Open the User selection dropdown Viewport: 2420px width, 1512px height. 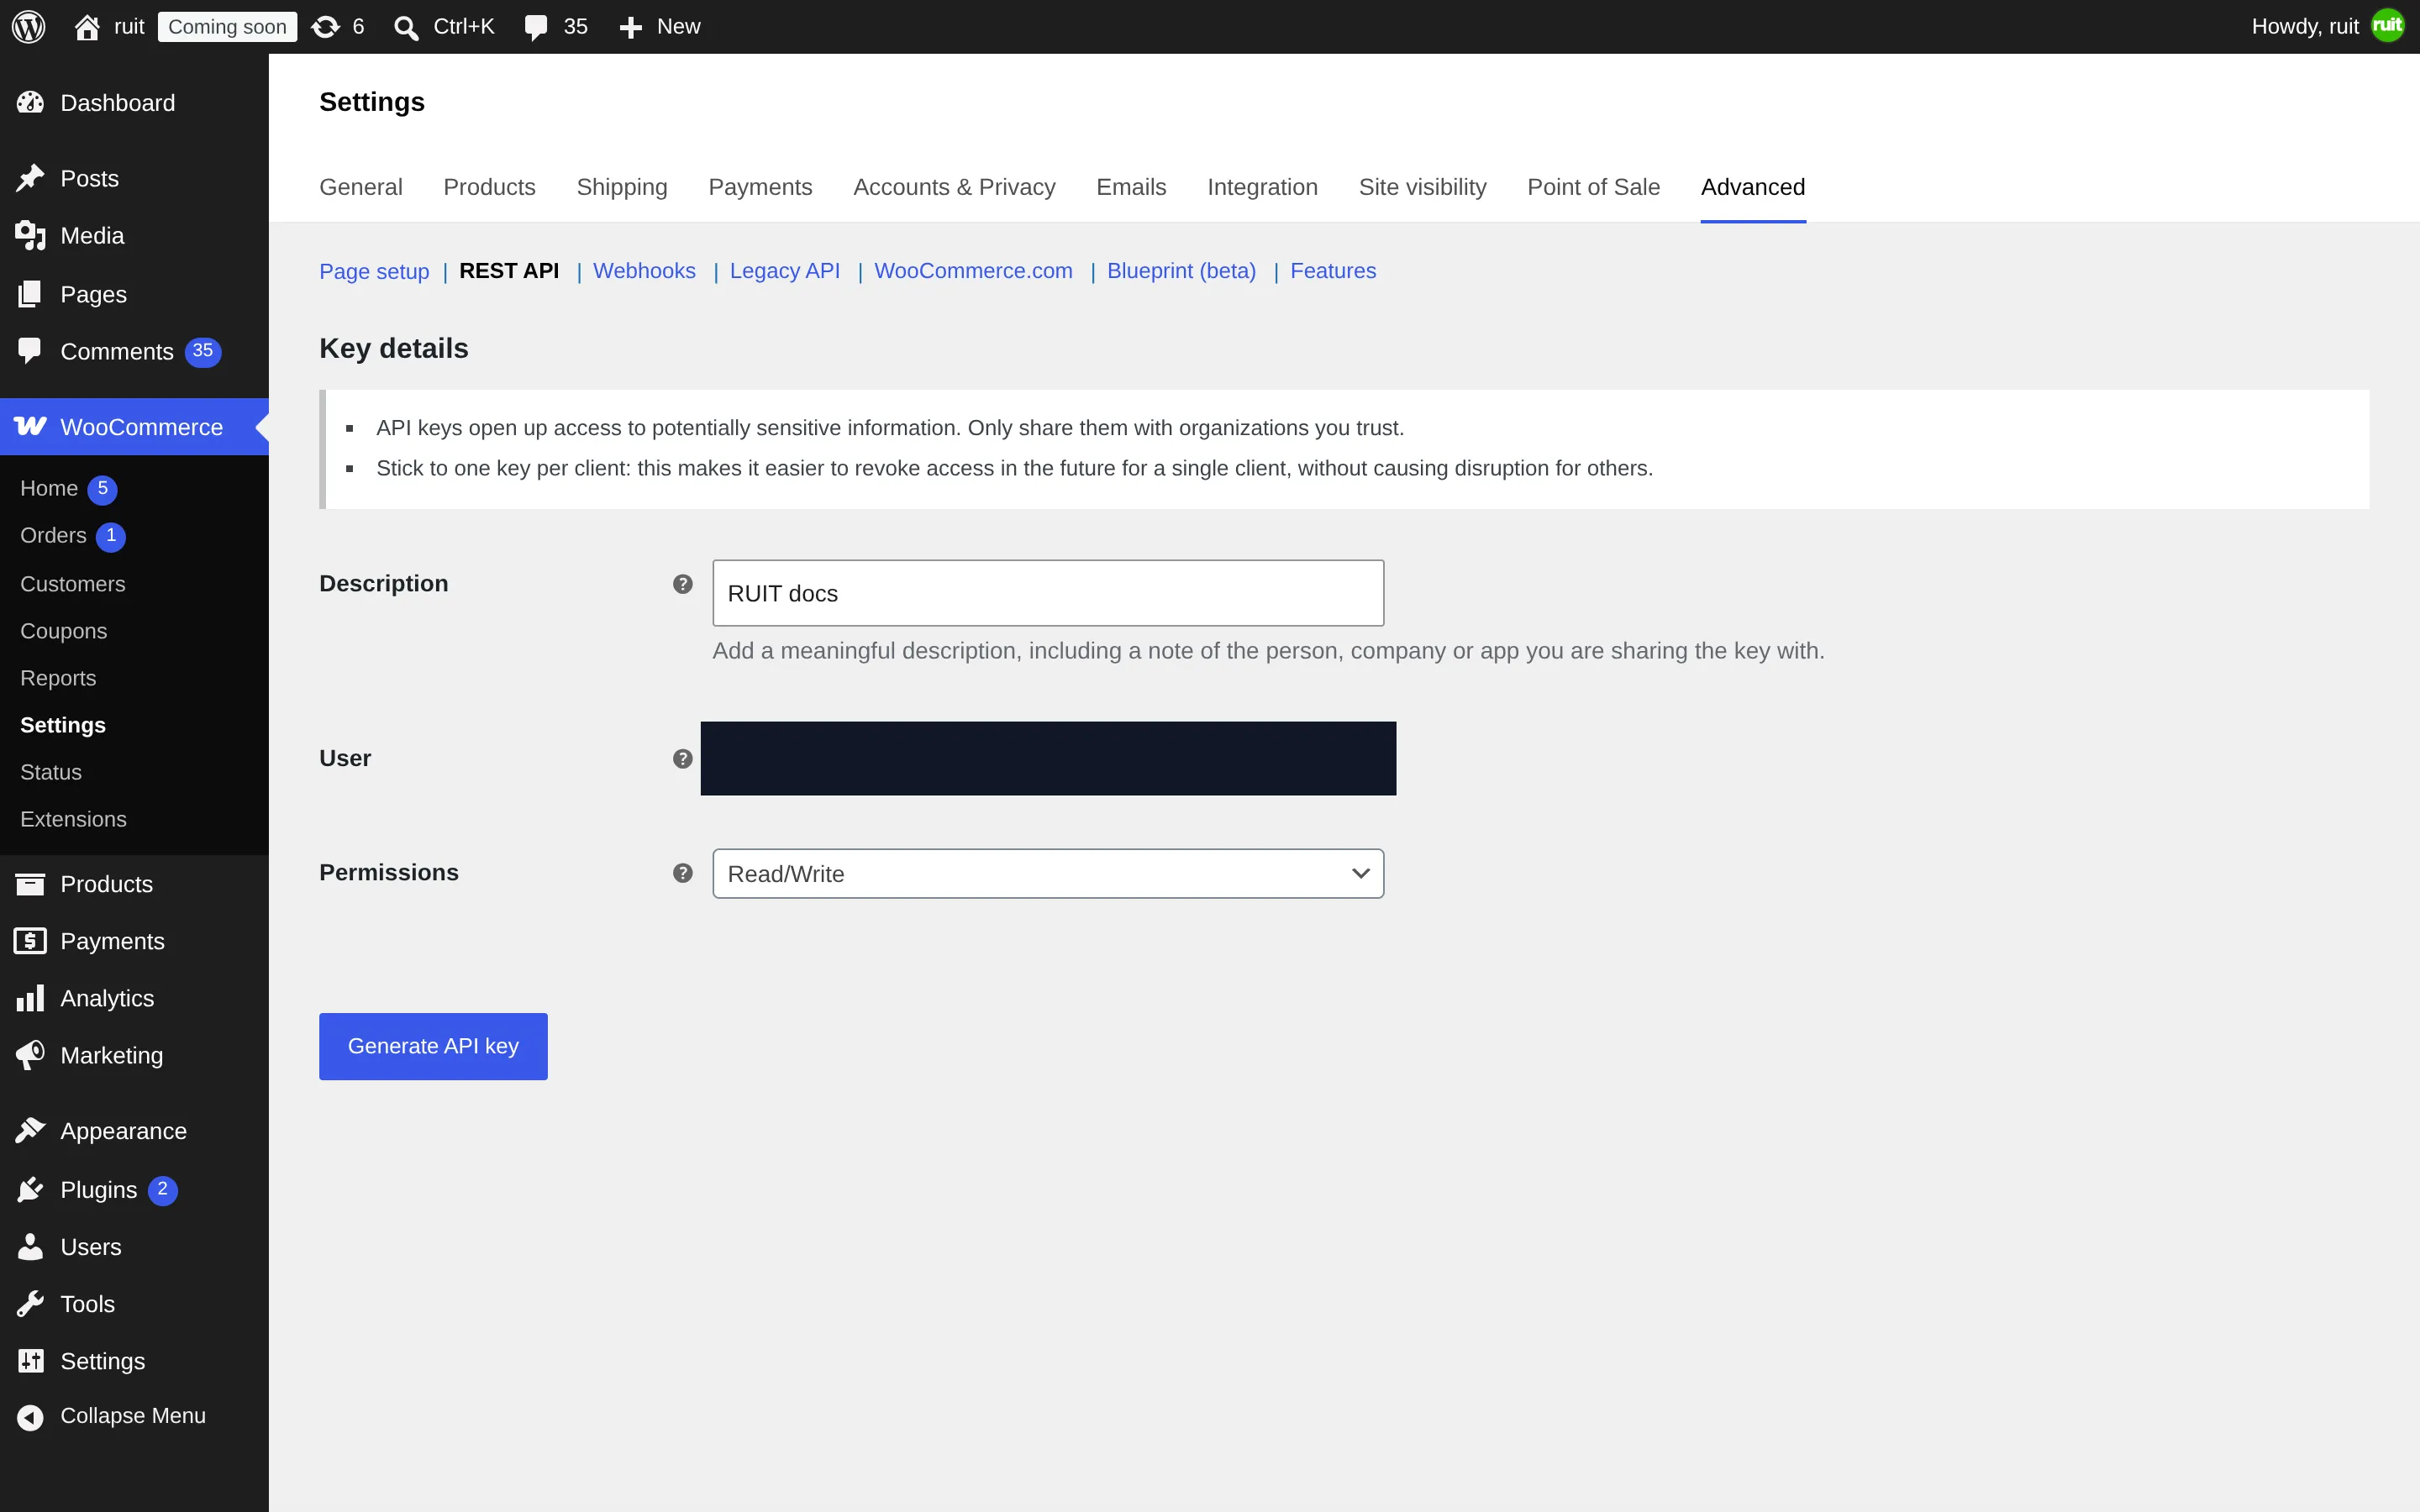click(x=1048, y=759)
